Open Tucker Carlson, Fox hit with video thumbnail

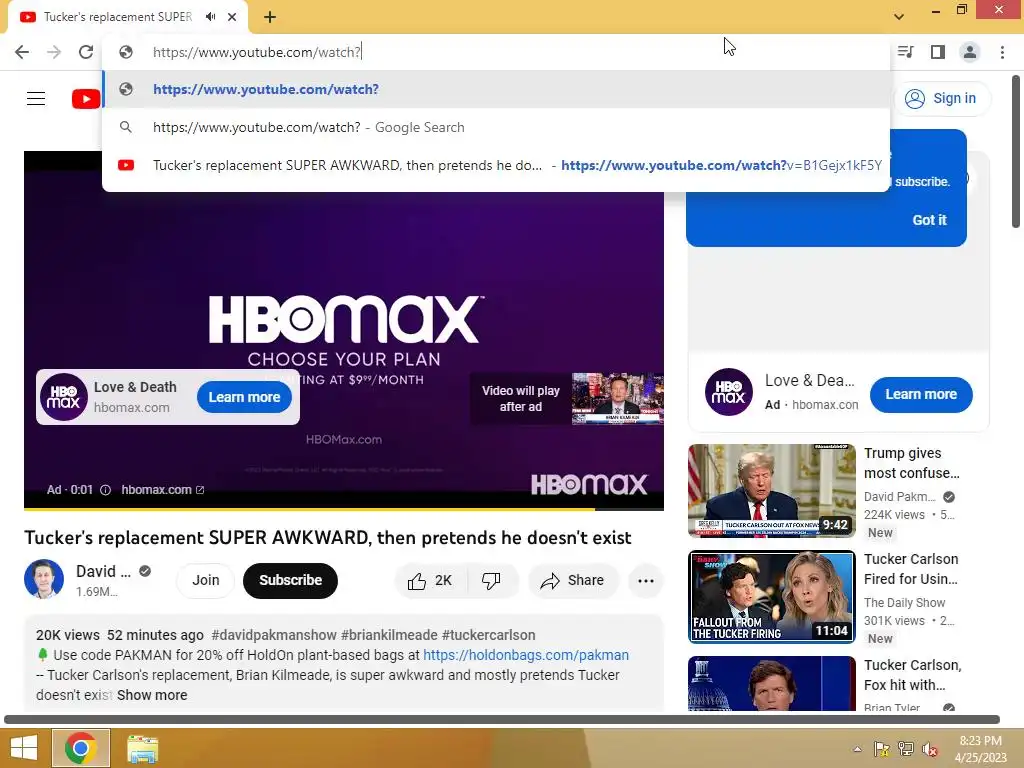772,683
